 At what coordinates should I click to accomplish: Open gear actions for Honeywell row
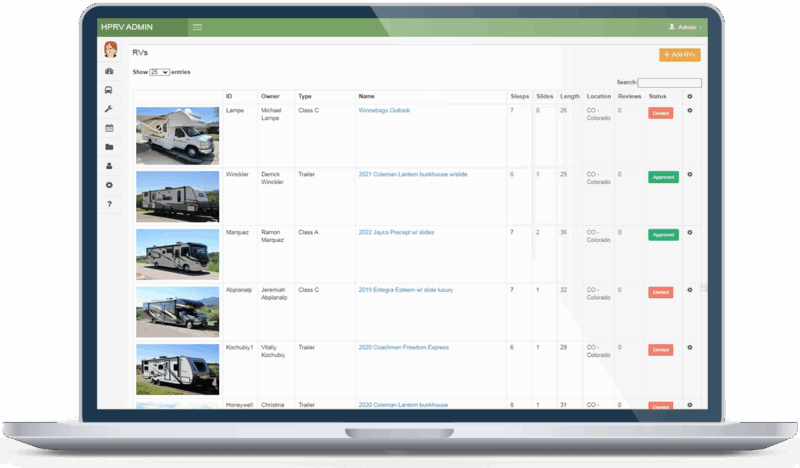pyautogui.click(x=690, y=405)
